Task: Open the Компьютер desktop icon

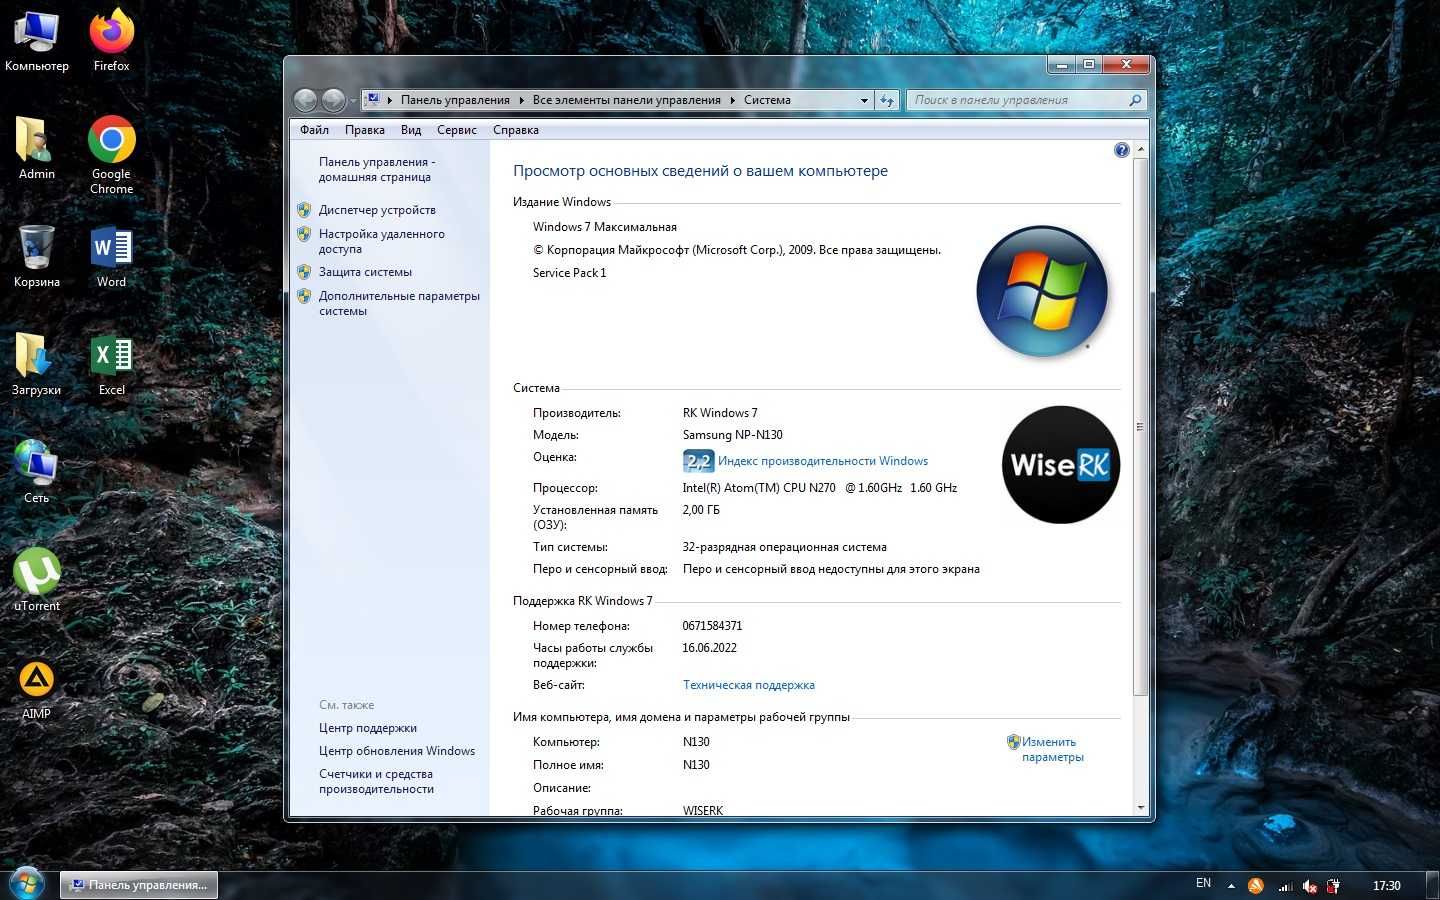Action: [37, 41]
